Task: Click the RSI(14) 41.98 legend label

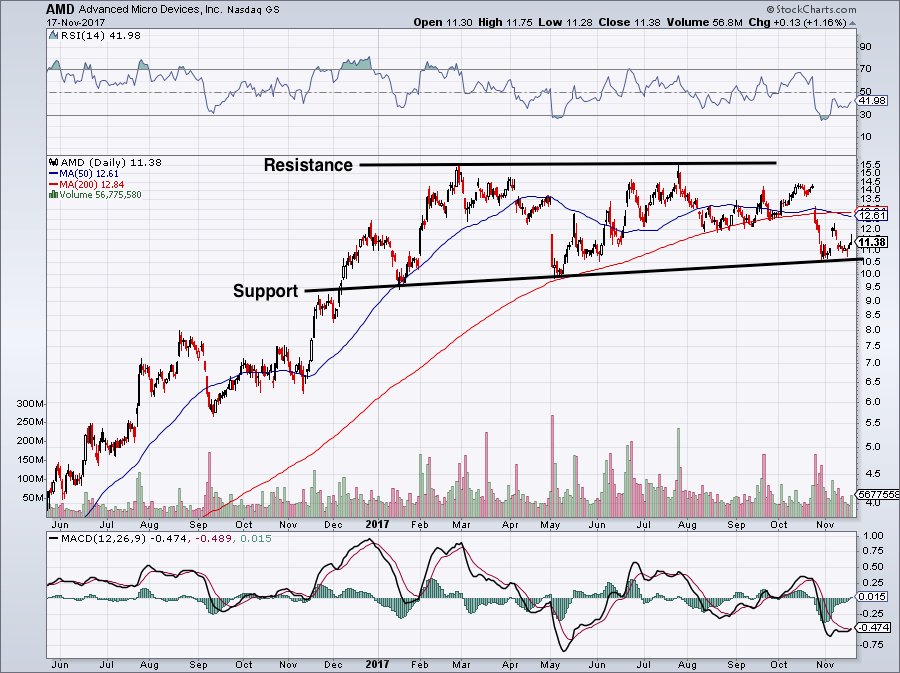Action: click(x=101, y=36)
